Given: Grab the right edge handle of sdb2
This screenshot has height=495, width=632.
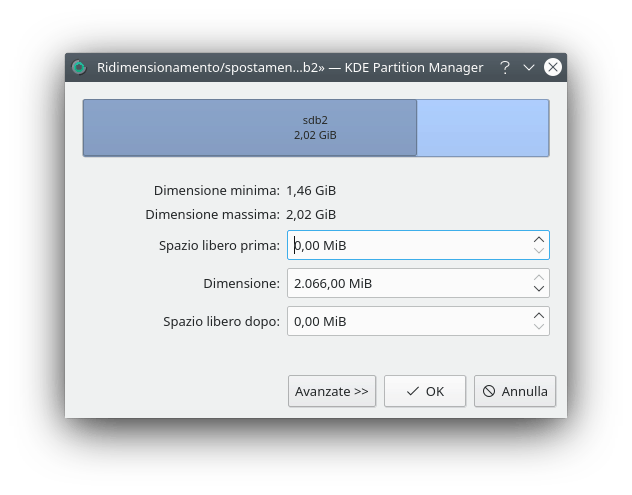Looking at the screenshot, I should pos(415,127).
